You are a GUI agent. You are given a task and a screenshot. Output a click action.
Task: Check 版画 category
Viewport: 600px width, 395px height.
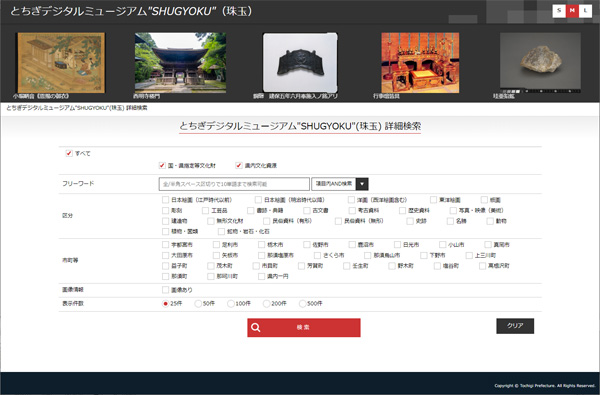click(484, 200)
